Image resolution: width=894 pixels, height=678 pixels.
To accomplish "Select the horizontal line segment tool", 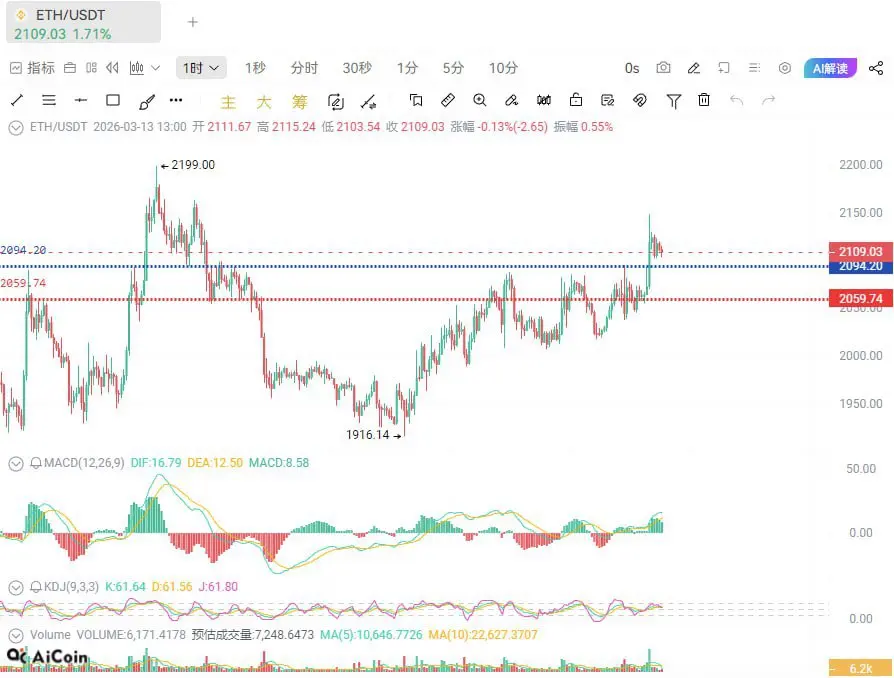I will pyautogui.click(x=81, y=101).
